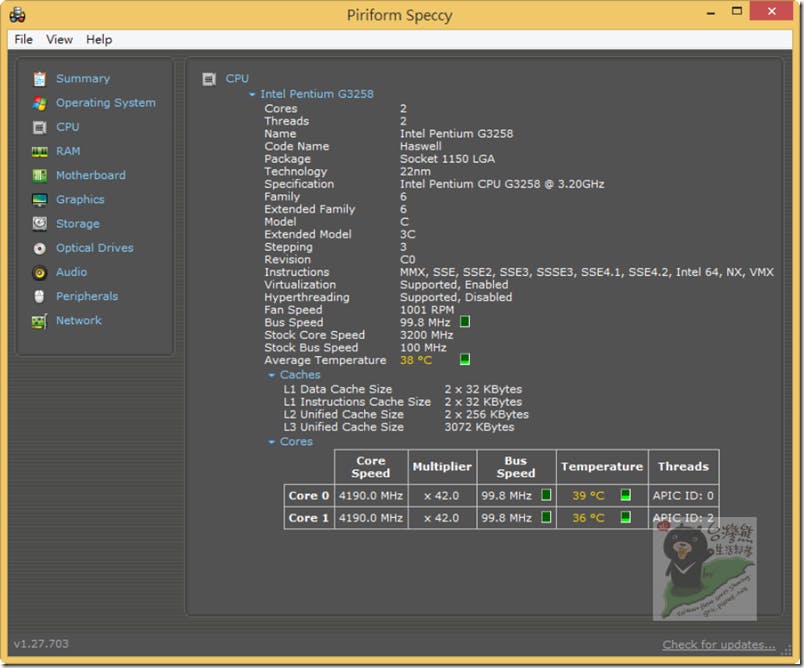Select the Storage hard drive icon

pos(39,224)
